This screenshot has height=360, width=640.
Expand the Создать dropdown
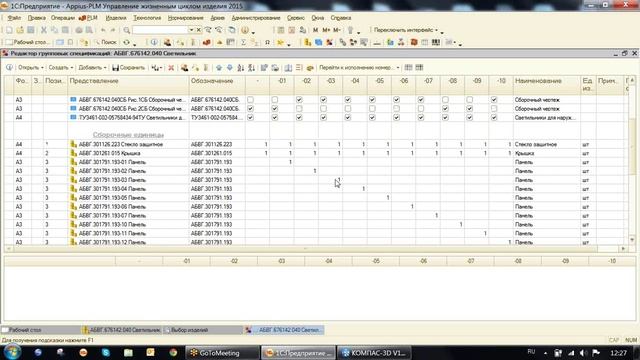72,68
